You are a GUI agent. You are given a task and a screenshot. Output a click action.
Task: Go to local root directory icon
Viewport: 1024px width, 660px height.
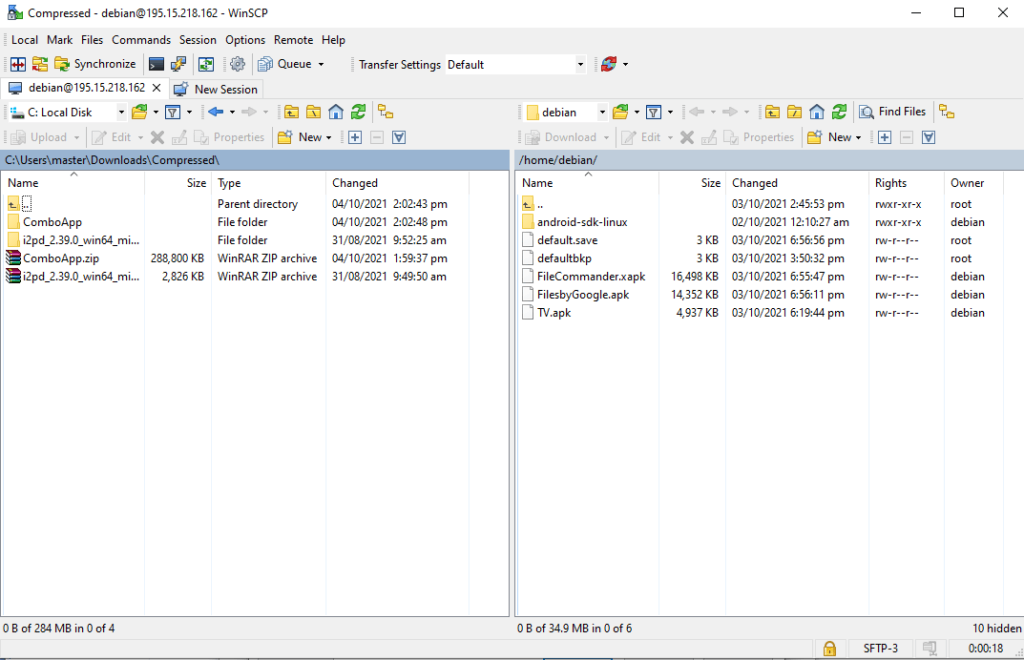(313, 112)
